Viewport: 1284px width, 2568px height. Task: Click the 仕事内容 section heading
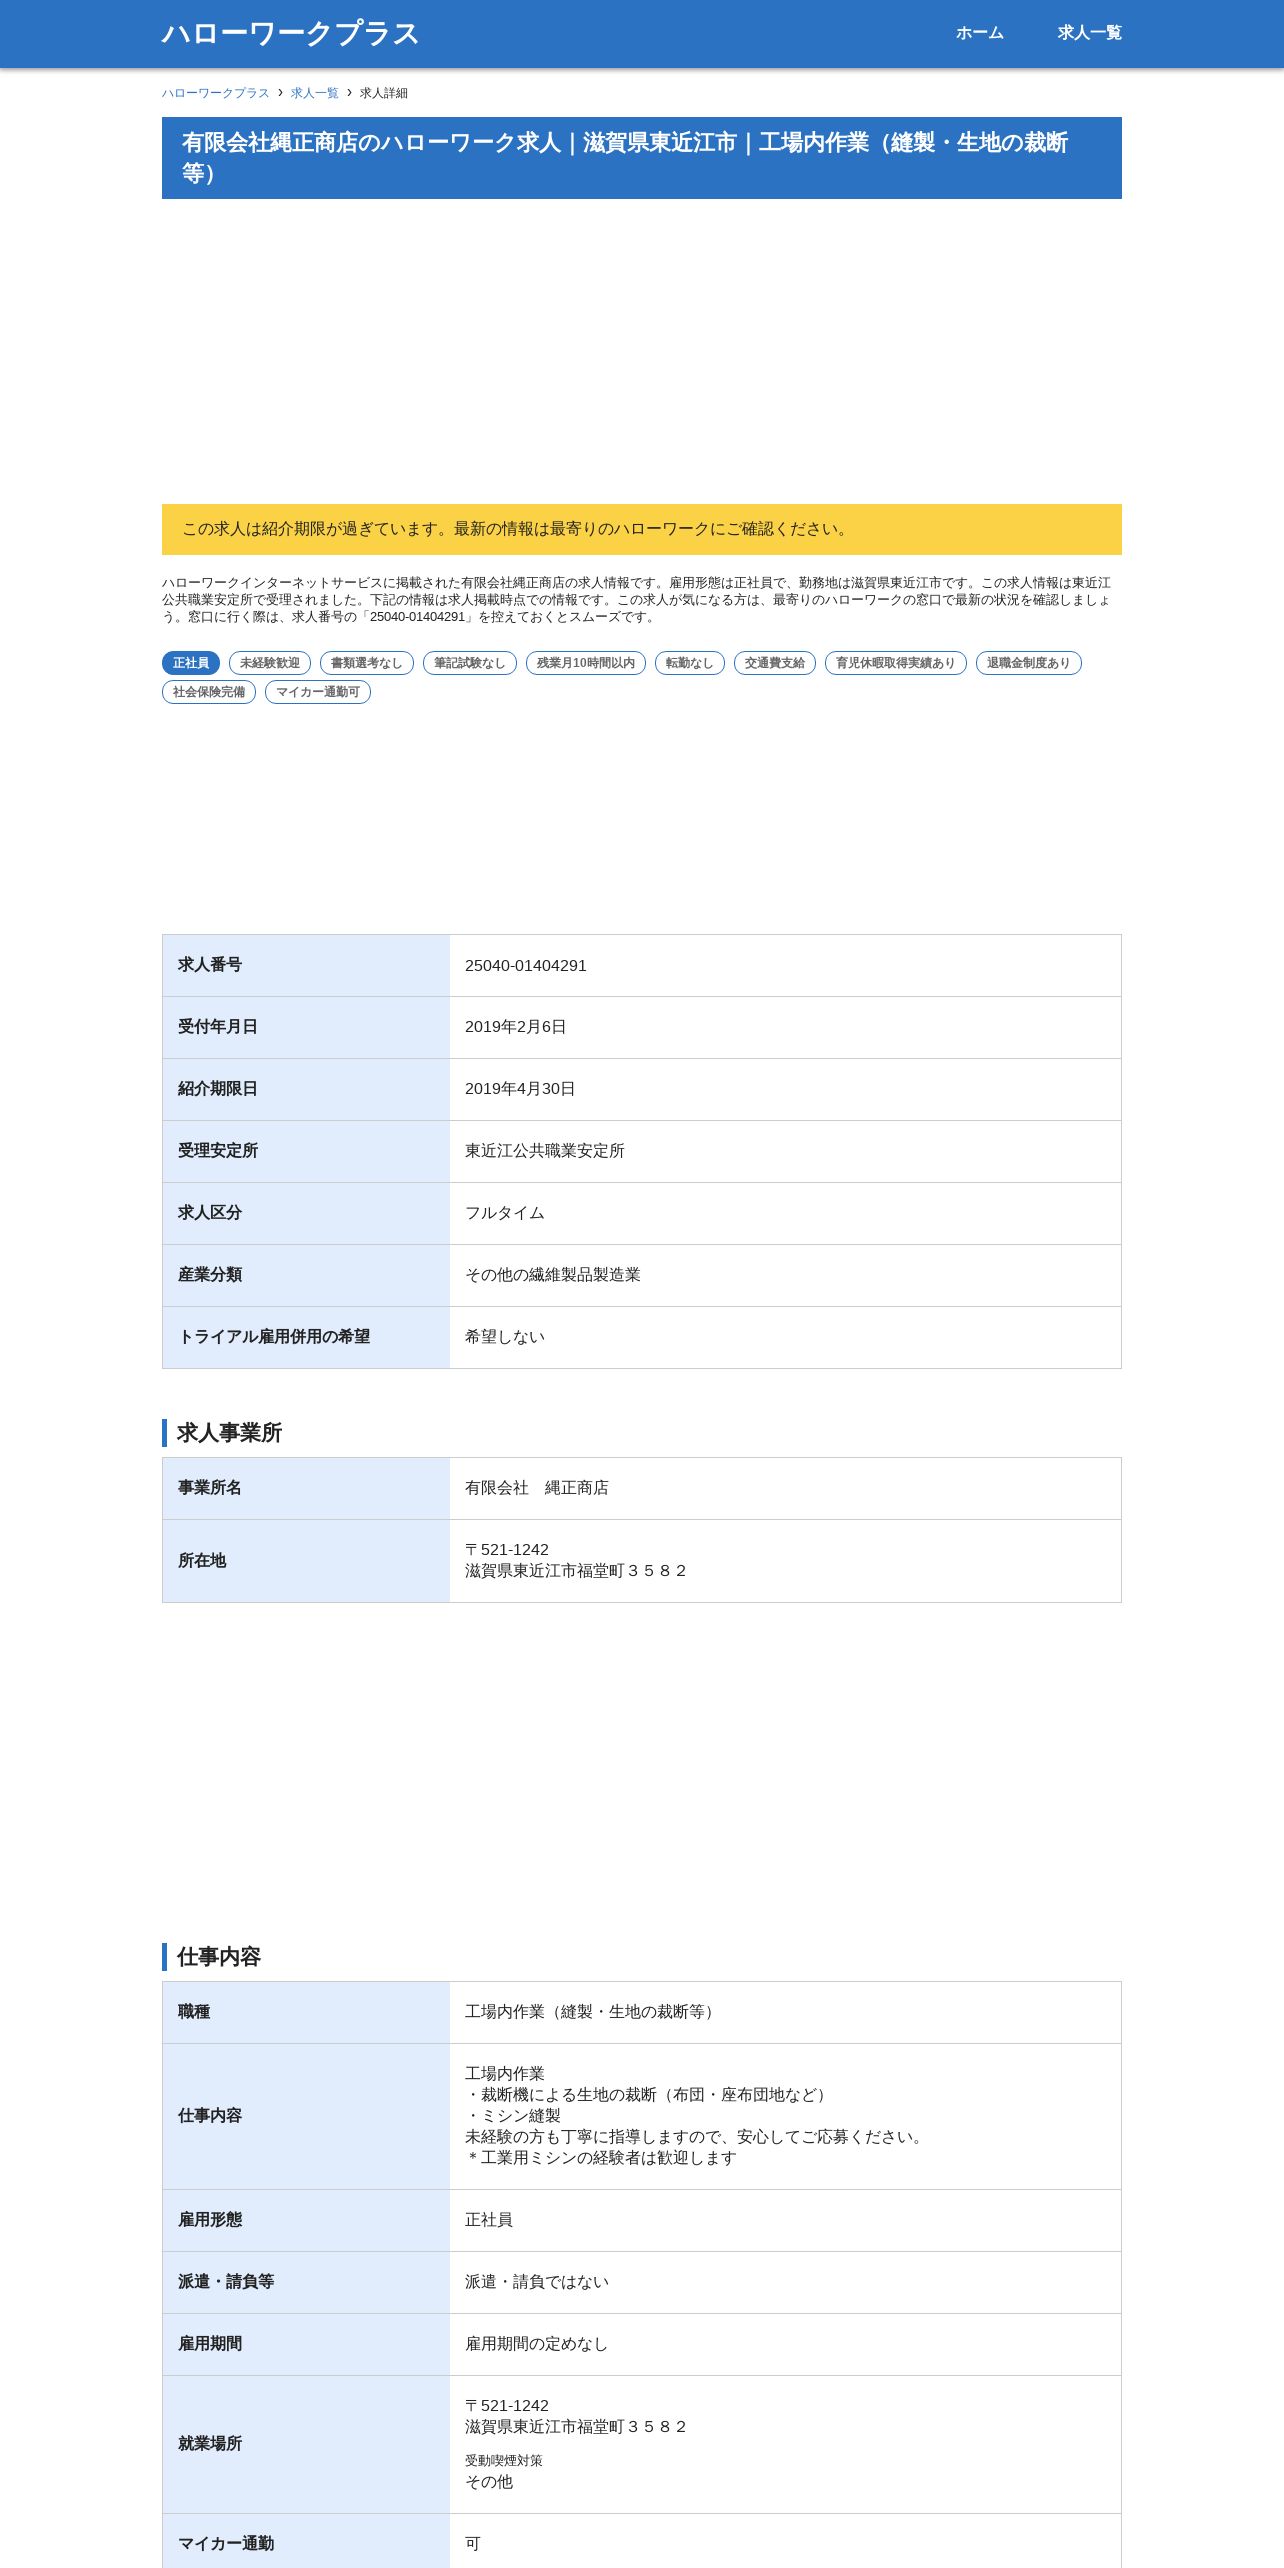coord(219,1957)
